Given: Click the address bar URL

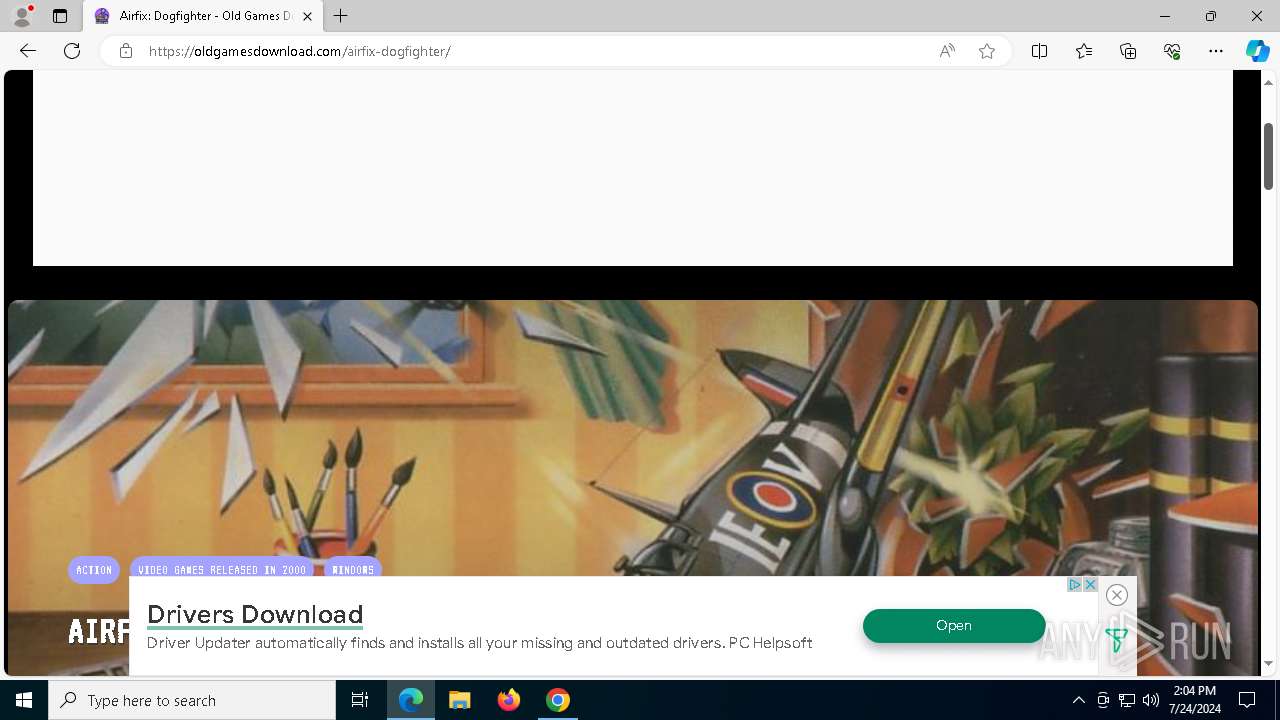Looking at the screenshot, I should coord(300,51).
